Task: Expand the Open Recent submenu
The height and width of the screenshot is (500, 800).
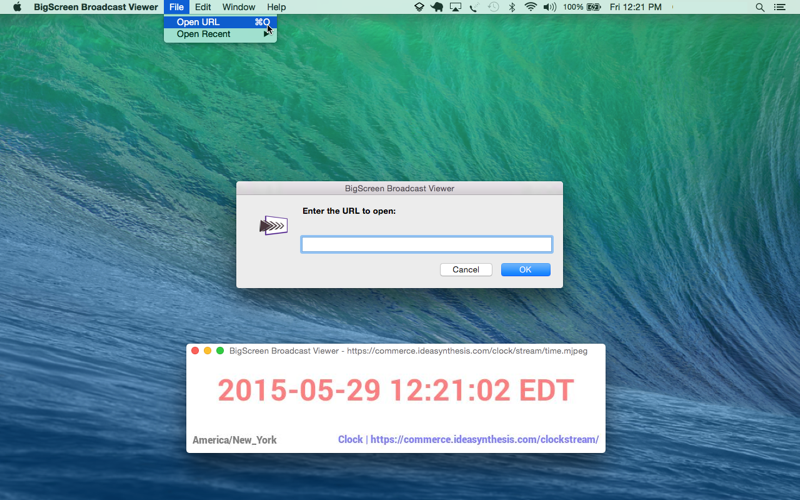Action: click(x=220, y=34)
